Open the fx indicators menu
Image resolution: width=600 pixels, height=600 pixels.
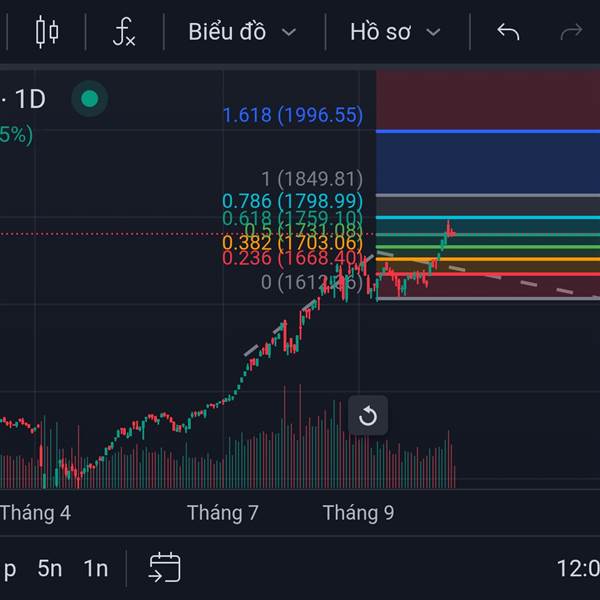(123, 32)
